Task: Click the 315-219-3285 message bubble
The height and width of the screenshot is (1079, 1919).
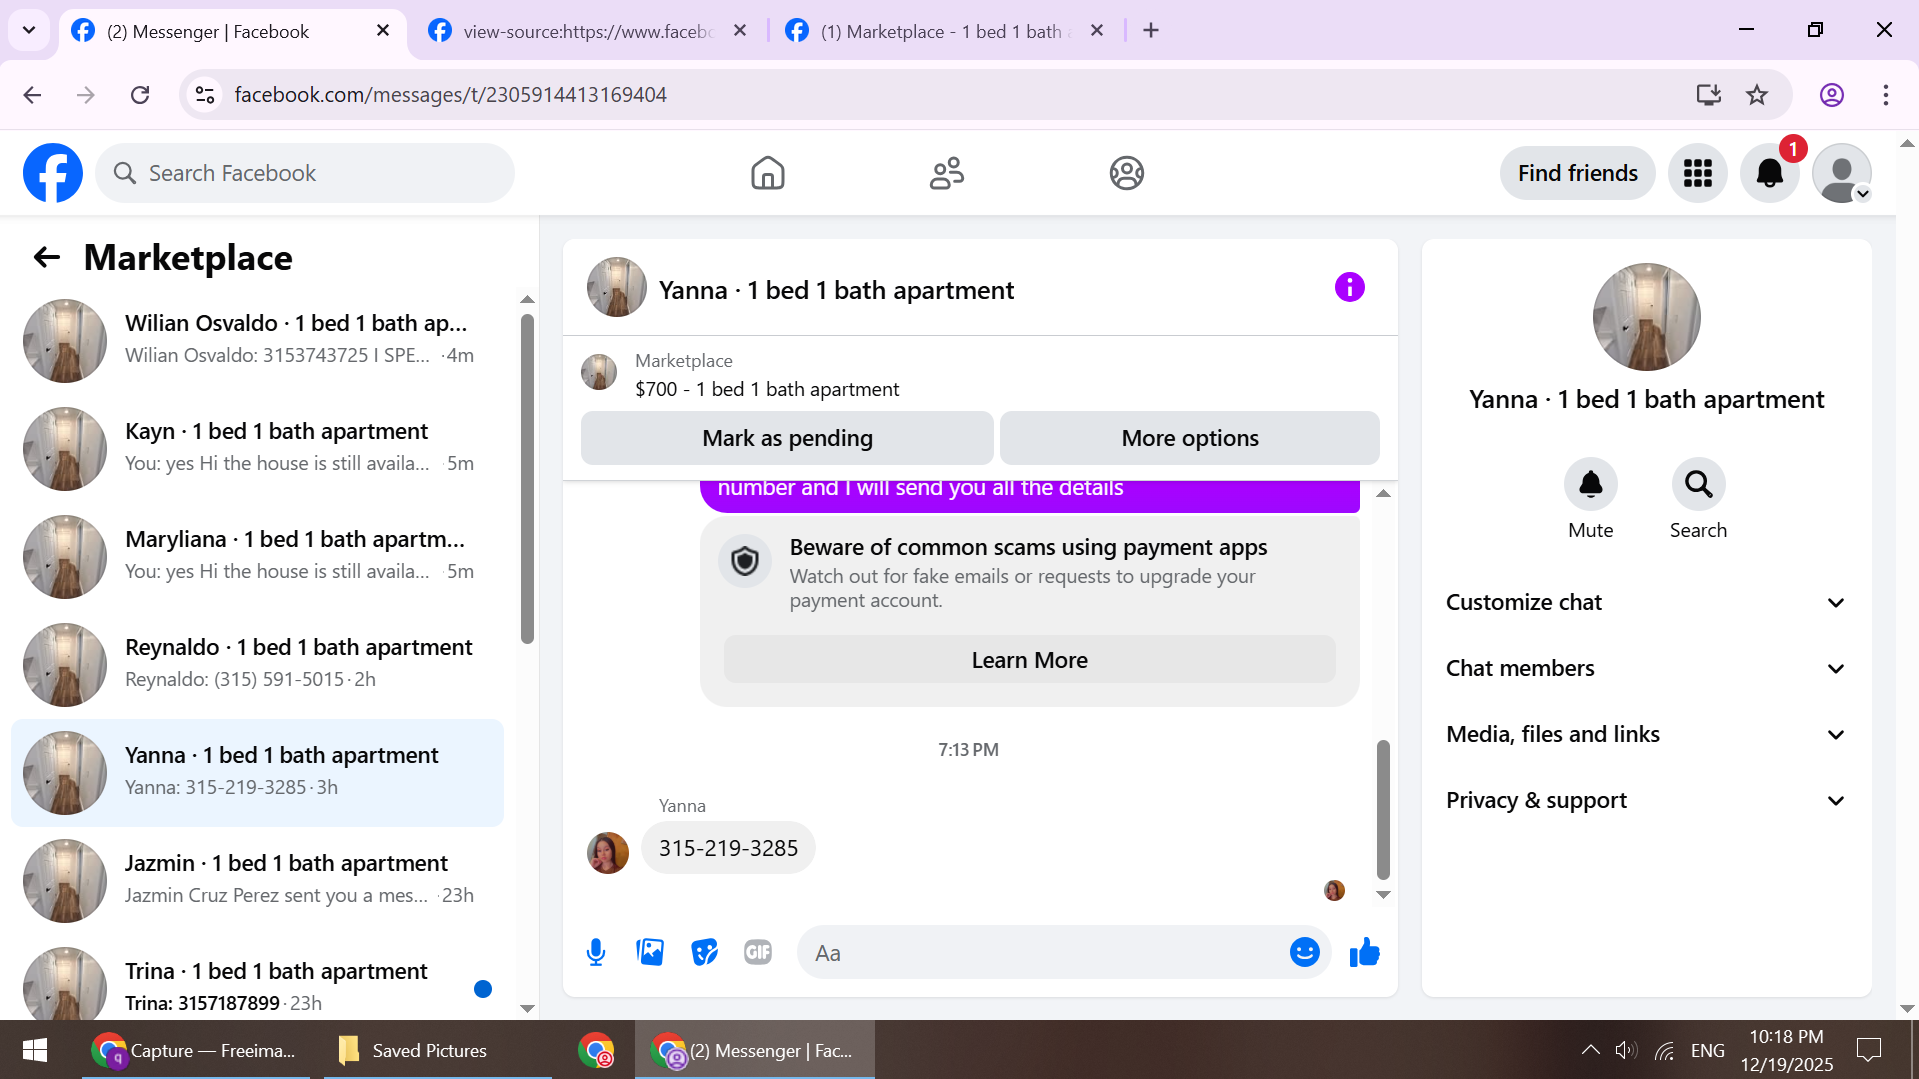Action: 728,848
